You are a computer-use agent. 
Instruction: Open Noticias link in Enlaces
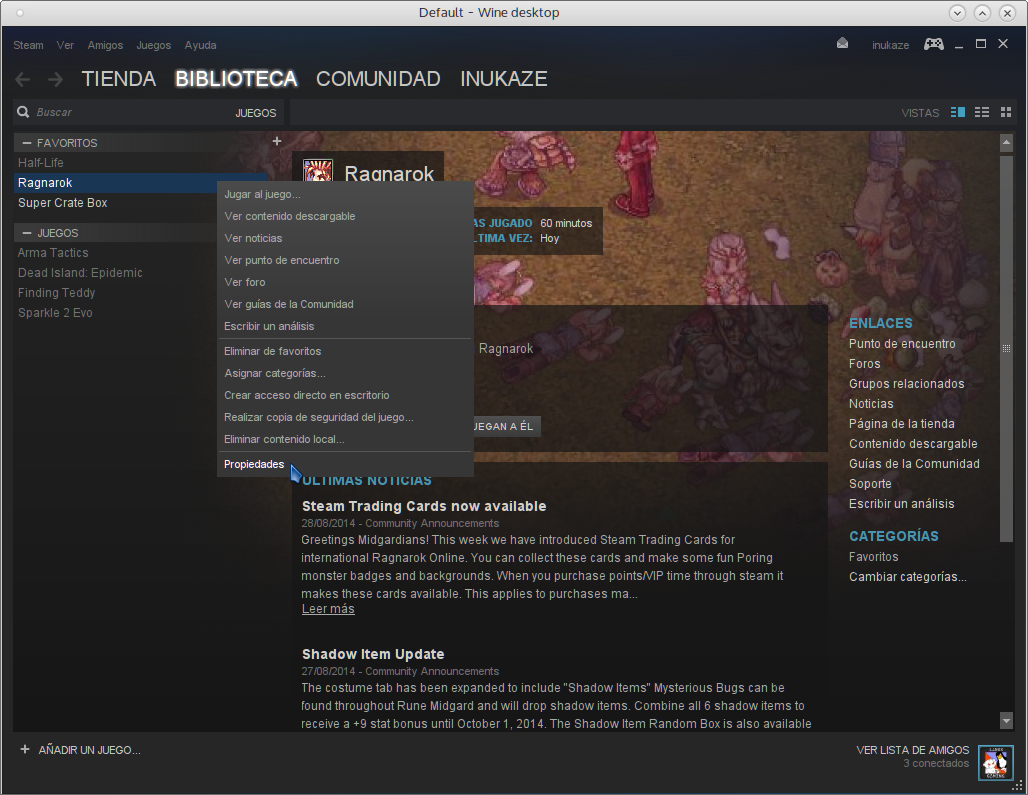tap(871, 404)
